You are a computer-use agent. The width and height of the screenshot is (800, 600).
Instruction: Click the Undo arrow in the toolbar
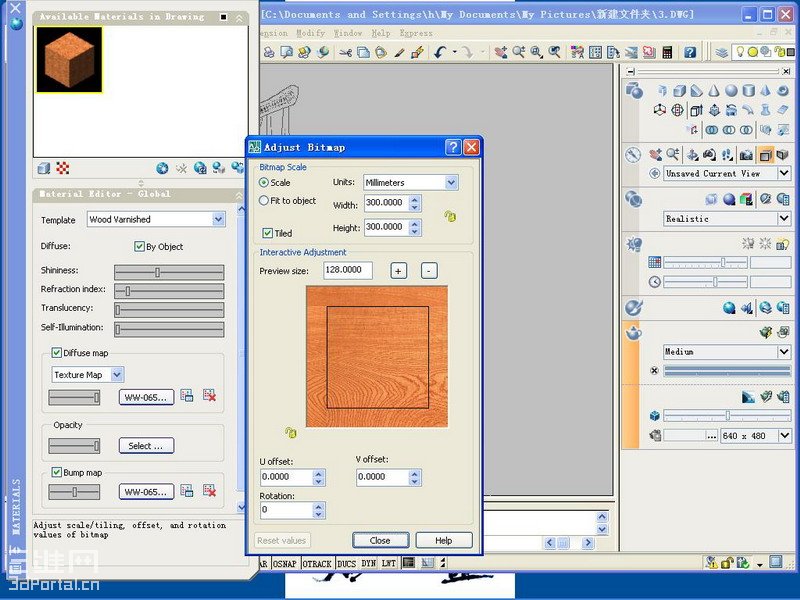[x=440, y=52]
